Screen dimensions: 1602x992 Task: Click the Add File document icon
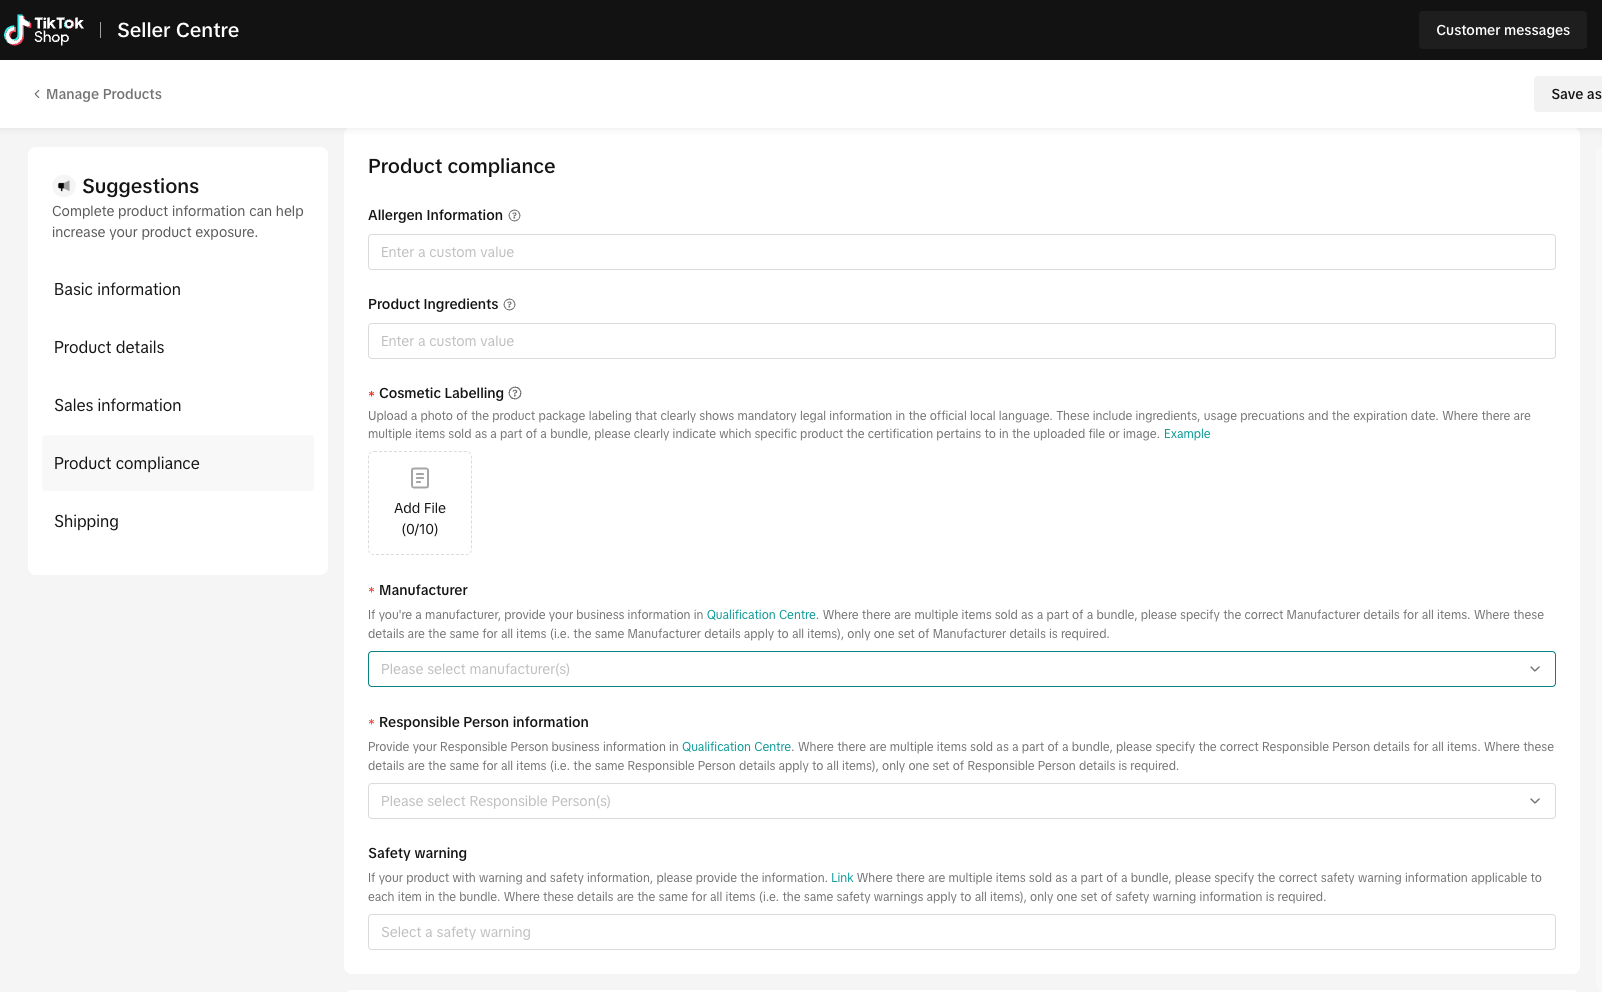pos(420,478)
